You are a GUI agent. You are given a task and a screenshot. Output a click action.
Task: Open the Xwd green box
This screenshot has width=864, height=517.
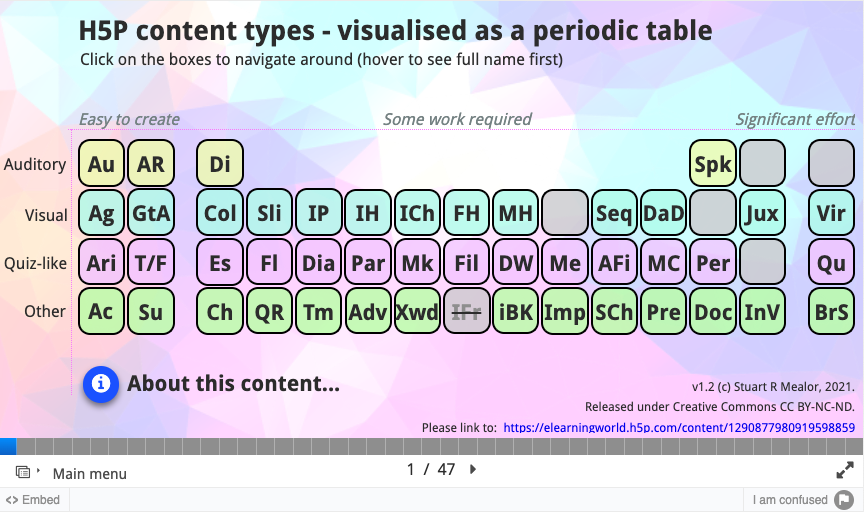[417, 311]
